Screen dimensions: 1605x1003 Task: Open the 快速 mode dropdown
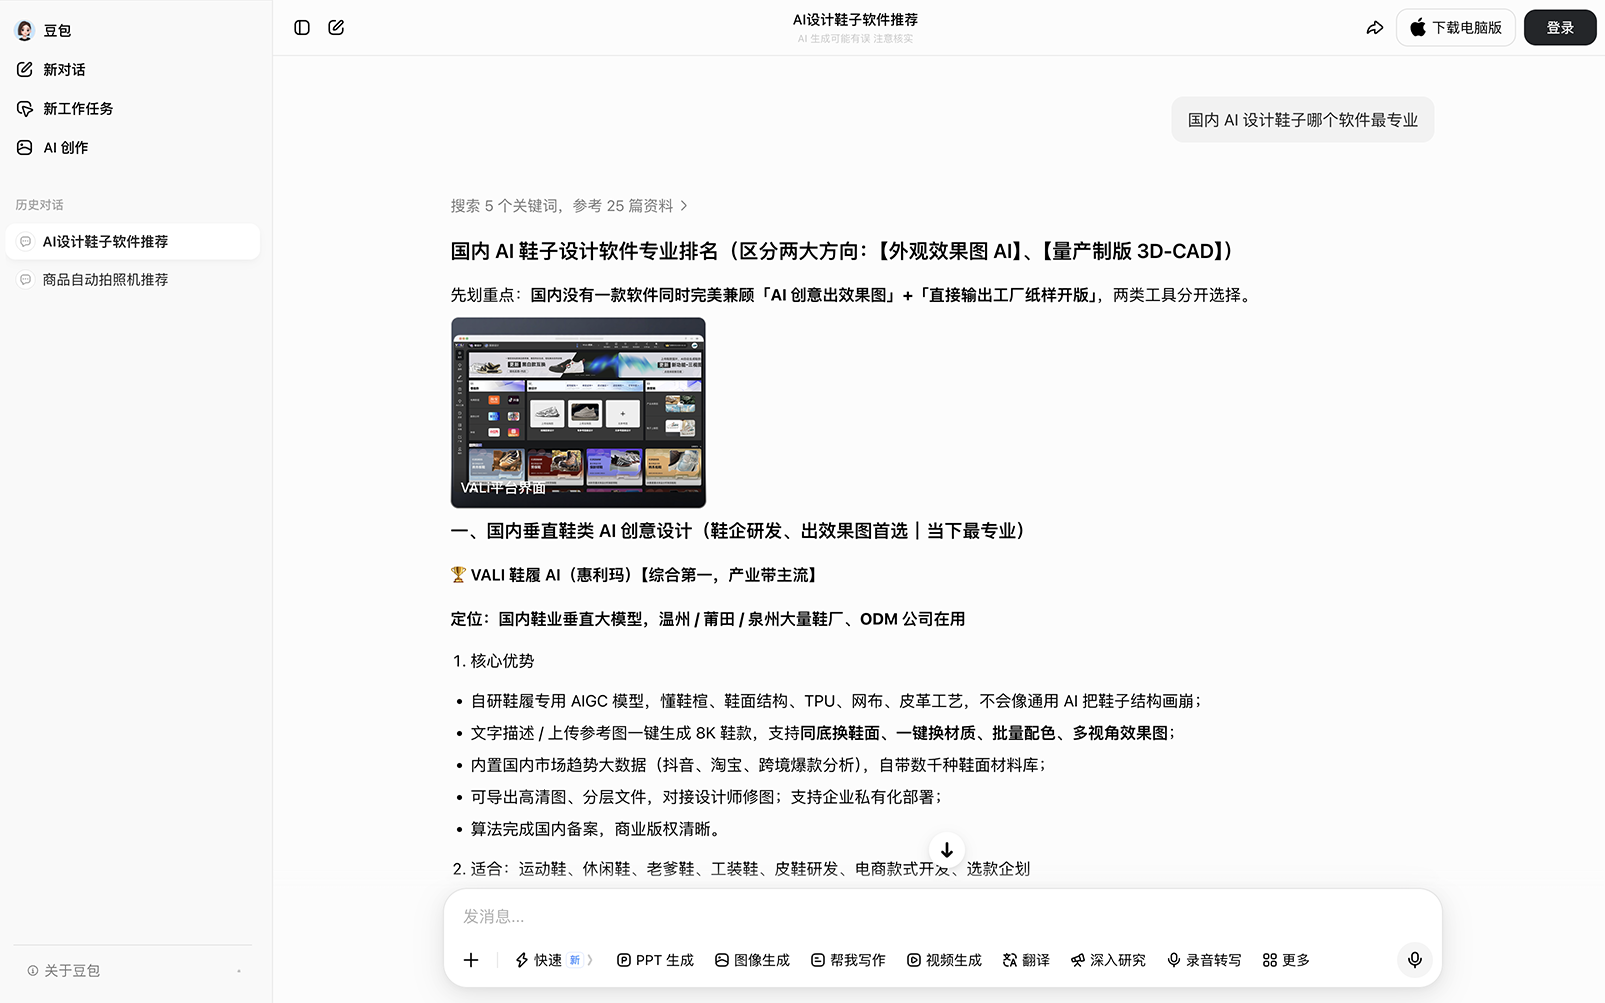pyautogui.click(x=554, y=960)
